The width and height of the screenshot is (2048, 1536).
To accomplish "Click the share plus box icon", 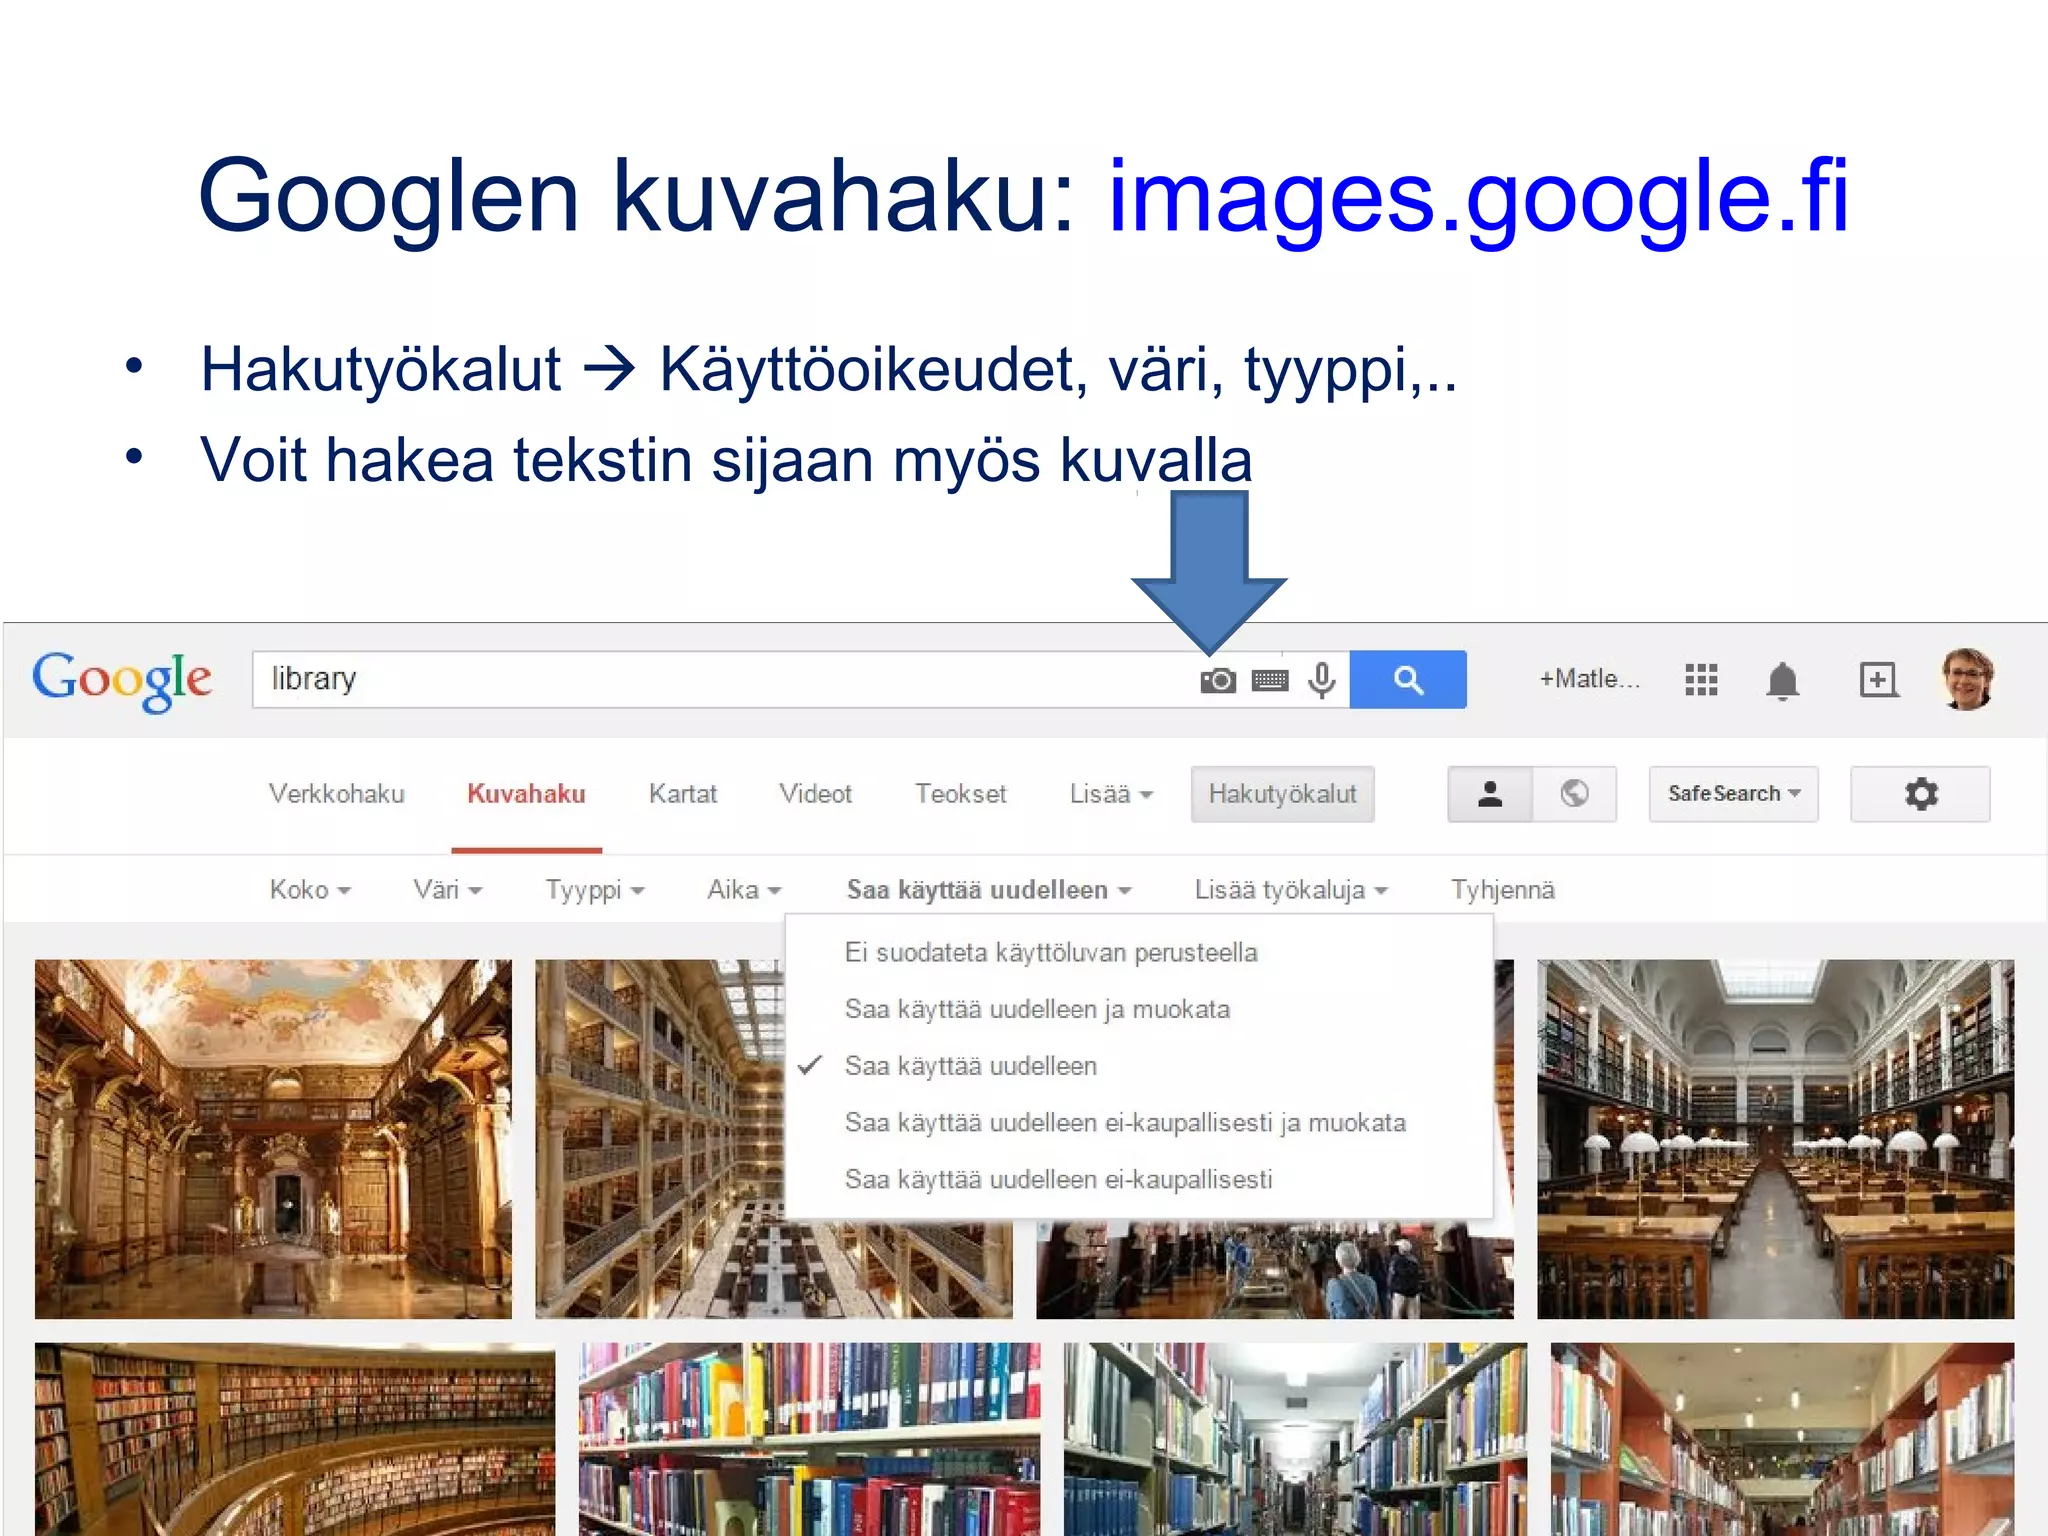I will coord(1878,680).
